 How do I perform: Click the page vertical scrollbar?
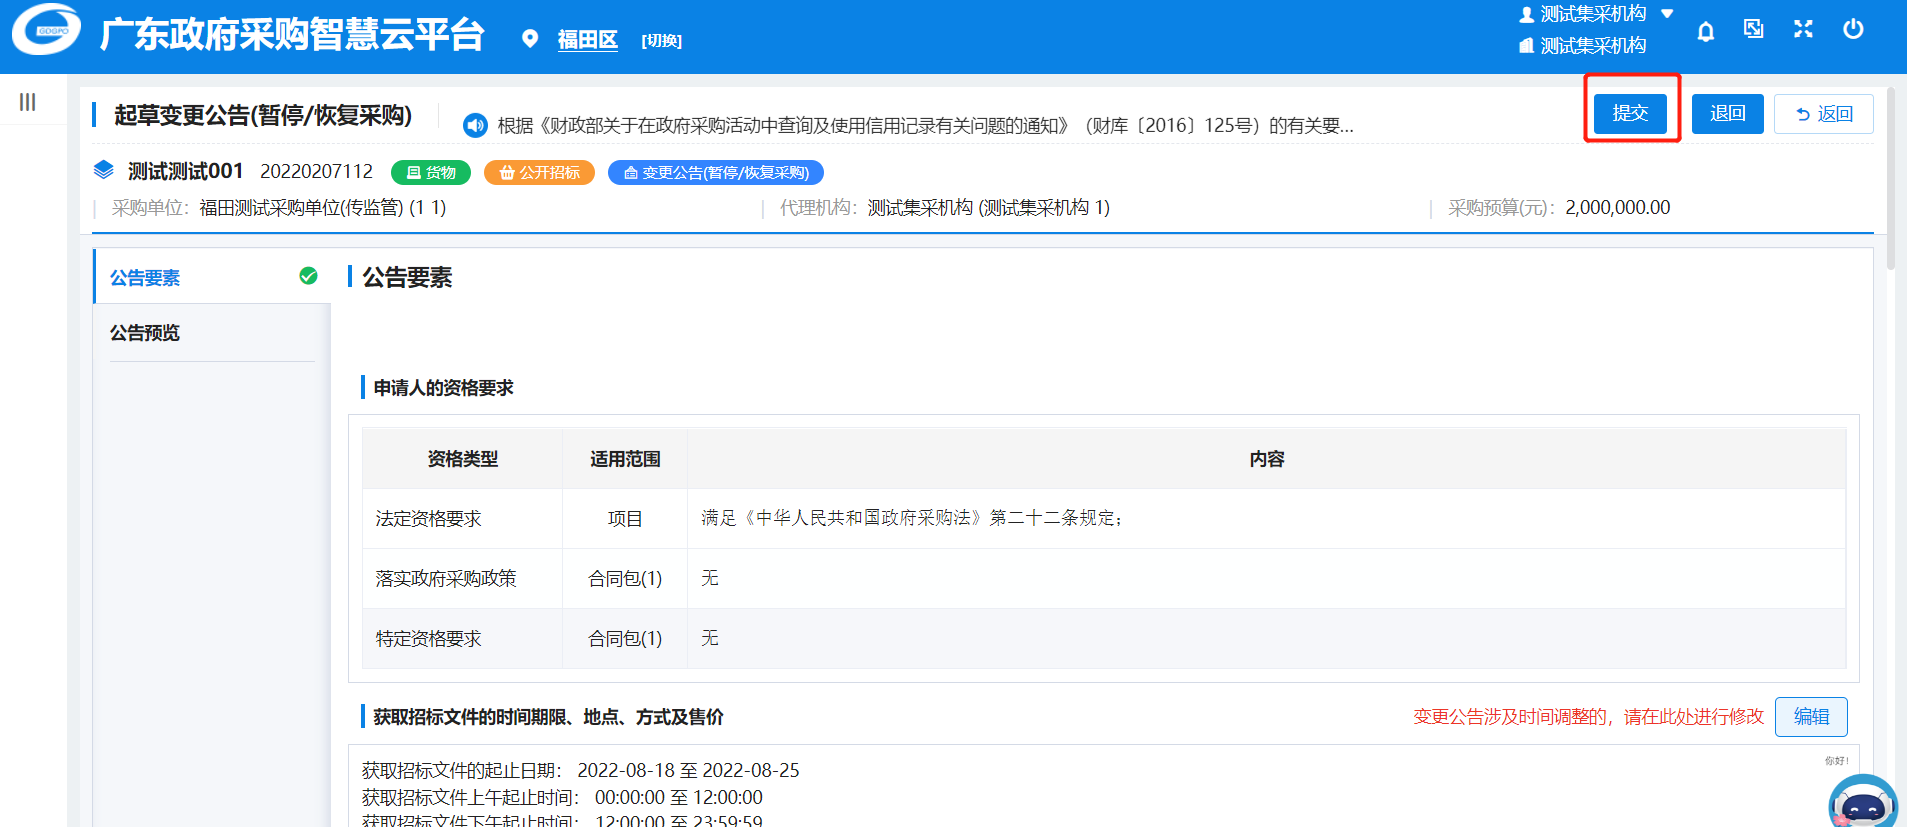[x=1890, y=180]
